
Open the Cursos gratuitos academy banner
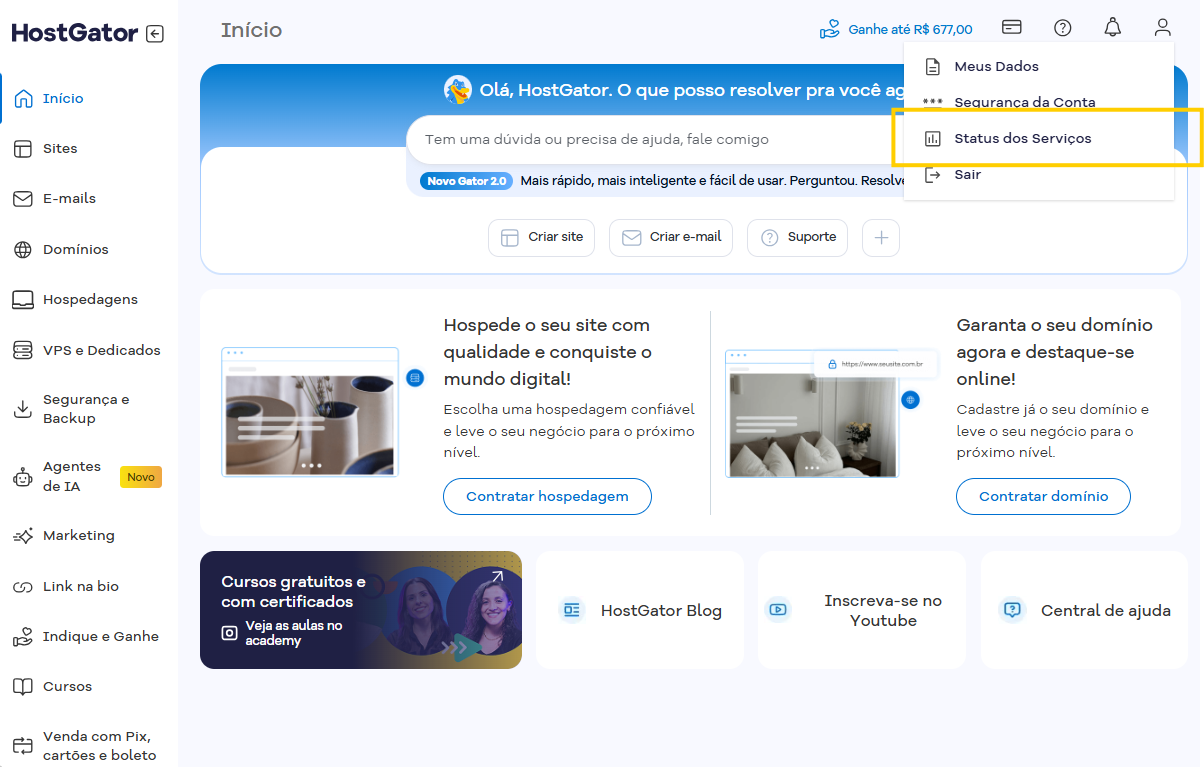(361, 610)
